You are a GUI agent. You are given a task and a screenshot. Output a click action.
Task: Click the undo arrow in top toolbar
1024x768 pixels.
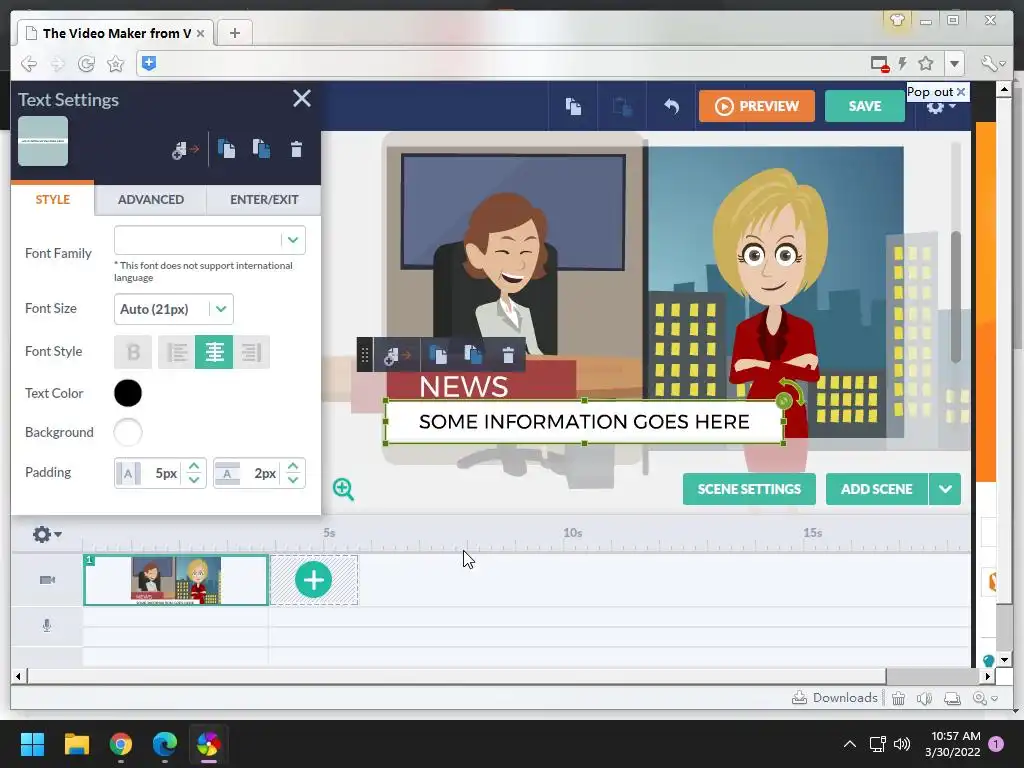pos(671,106)
